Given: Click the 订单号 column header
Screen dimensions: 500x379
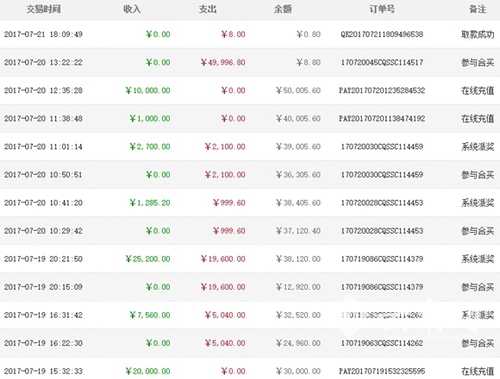Looking at the screenshot, I should (x=382, y=9).
